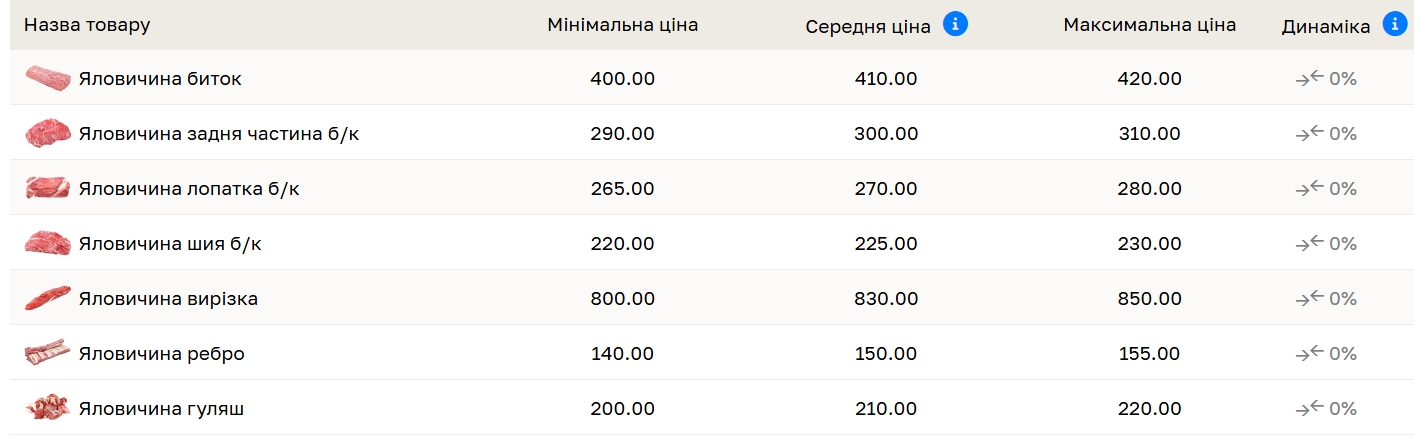
Task: Click the Максимальна ціна column header
Action: [1149, 25]
